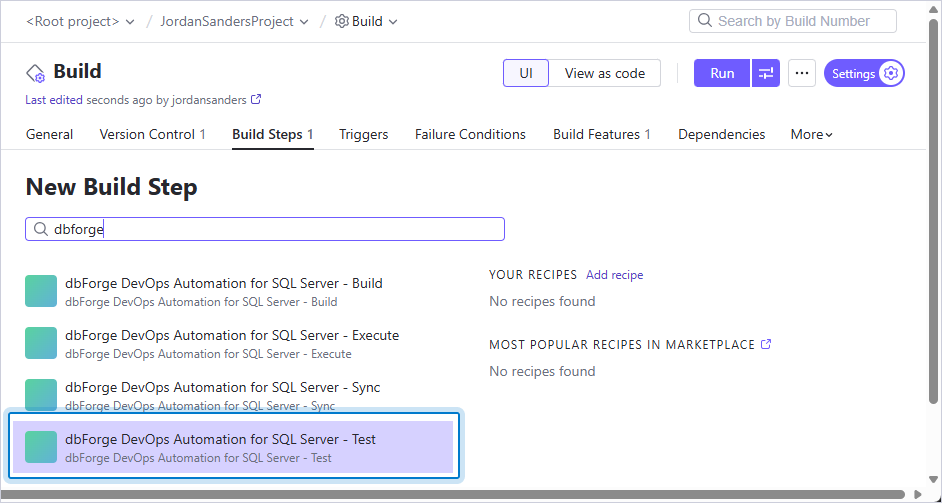Select the dbForge Sync step icon
942x503 pixels.
pos(41,395)
